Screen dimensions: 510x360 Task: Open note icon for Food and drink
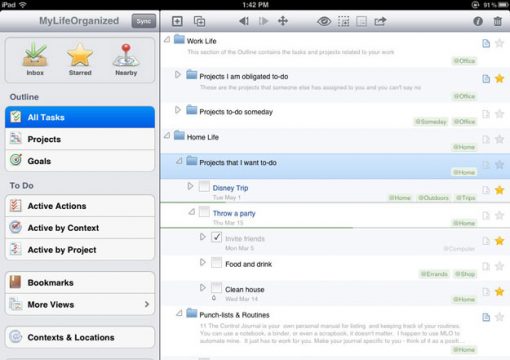click(486, 266)
